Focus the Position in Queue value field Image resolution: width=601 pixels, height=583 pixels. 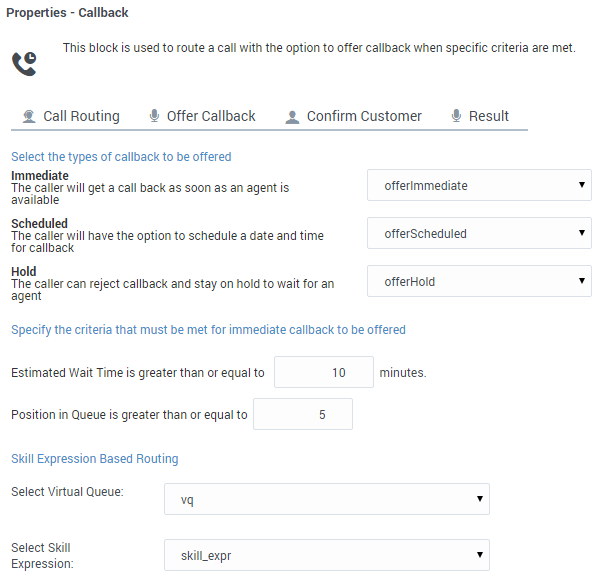click(303, 414)
